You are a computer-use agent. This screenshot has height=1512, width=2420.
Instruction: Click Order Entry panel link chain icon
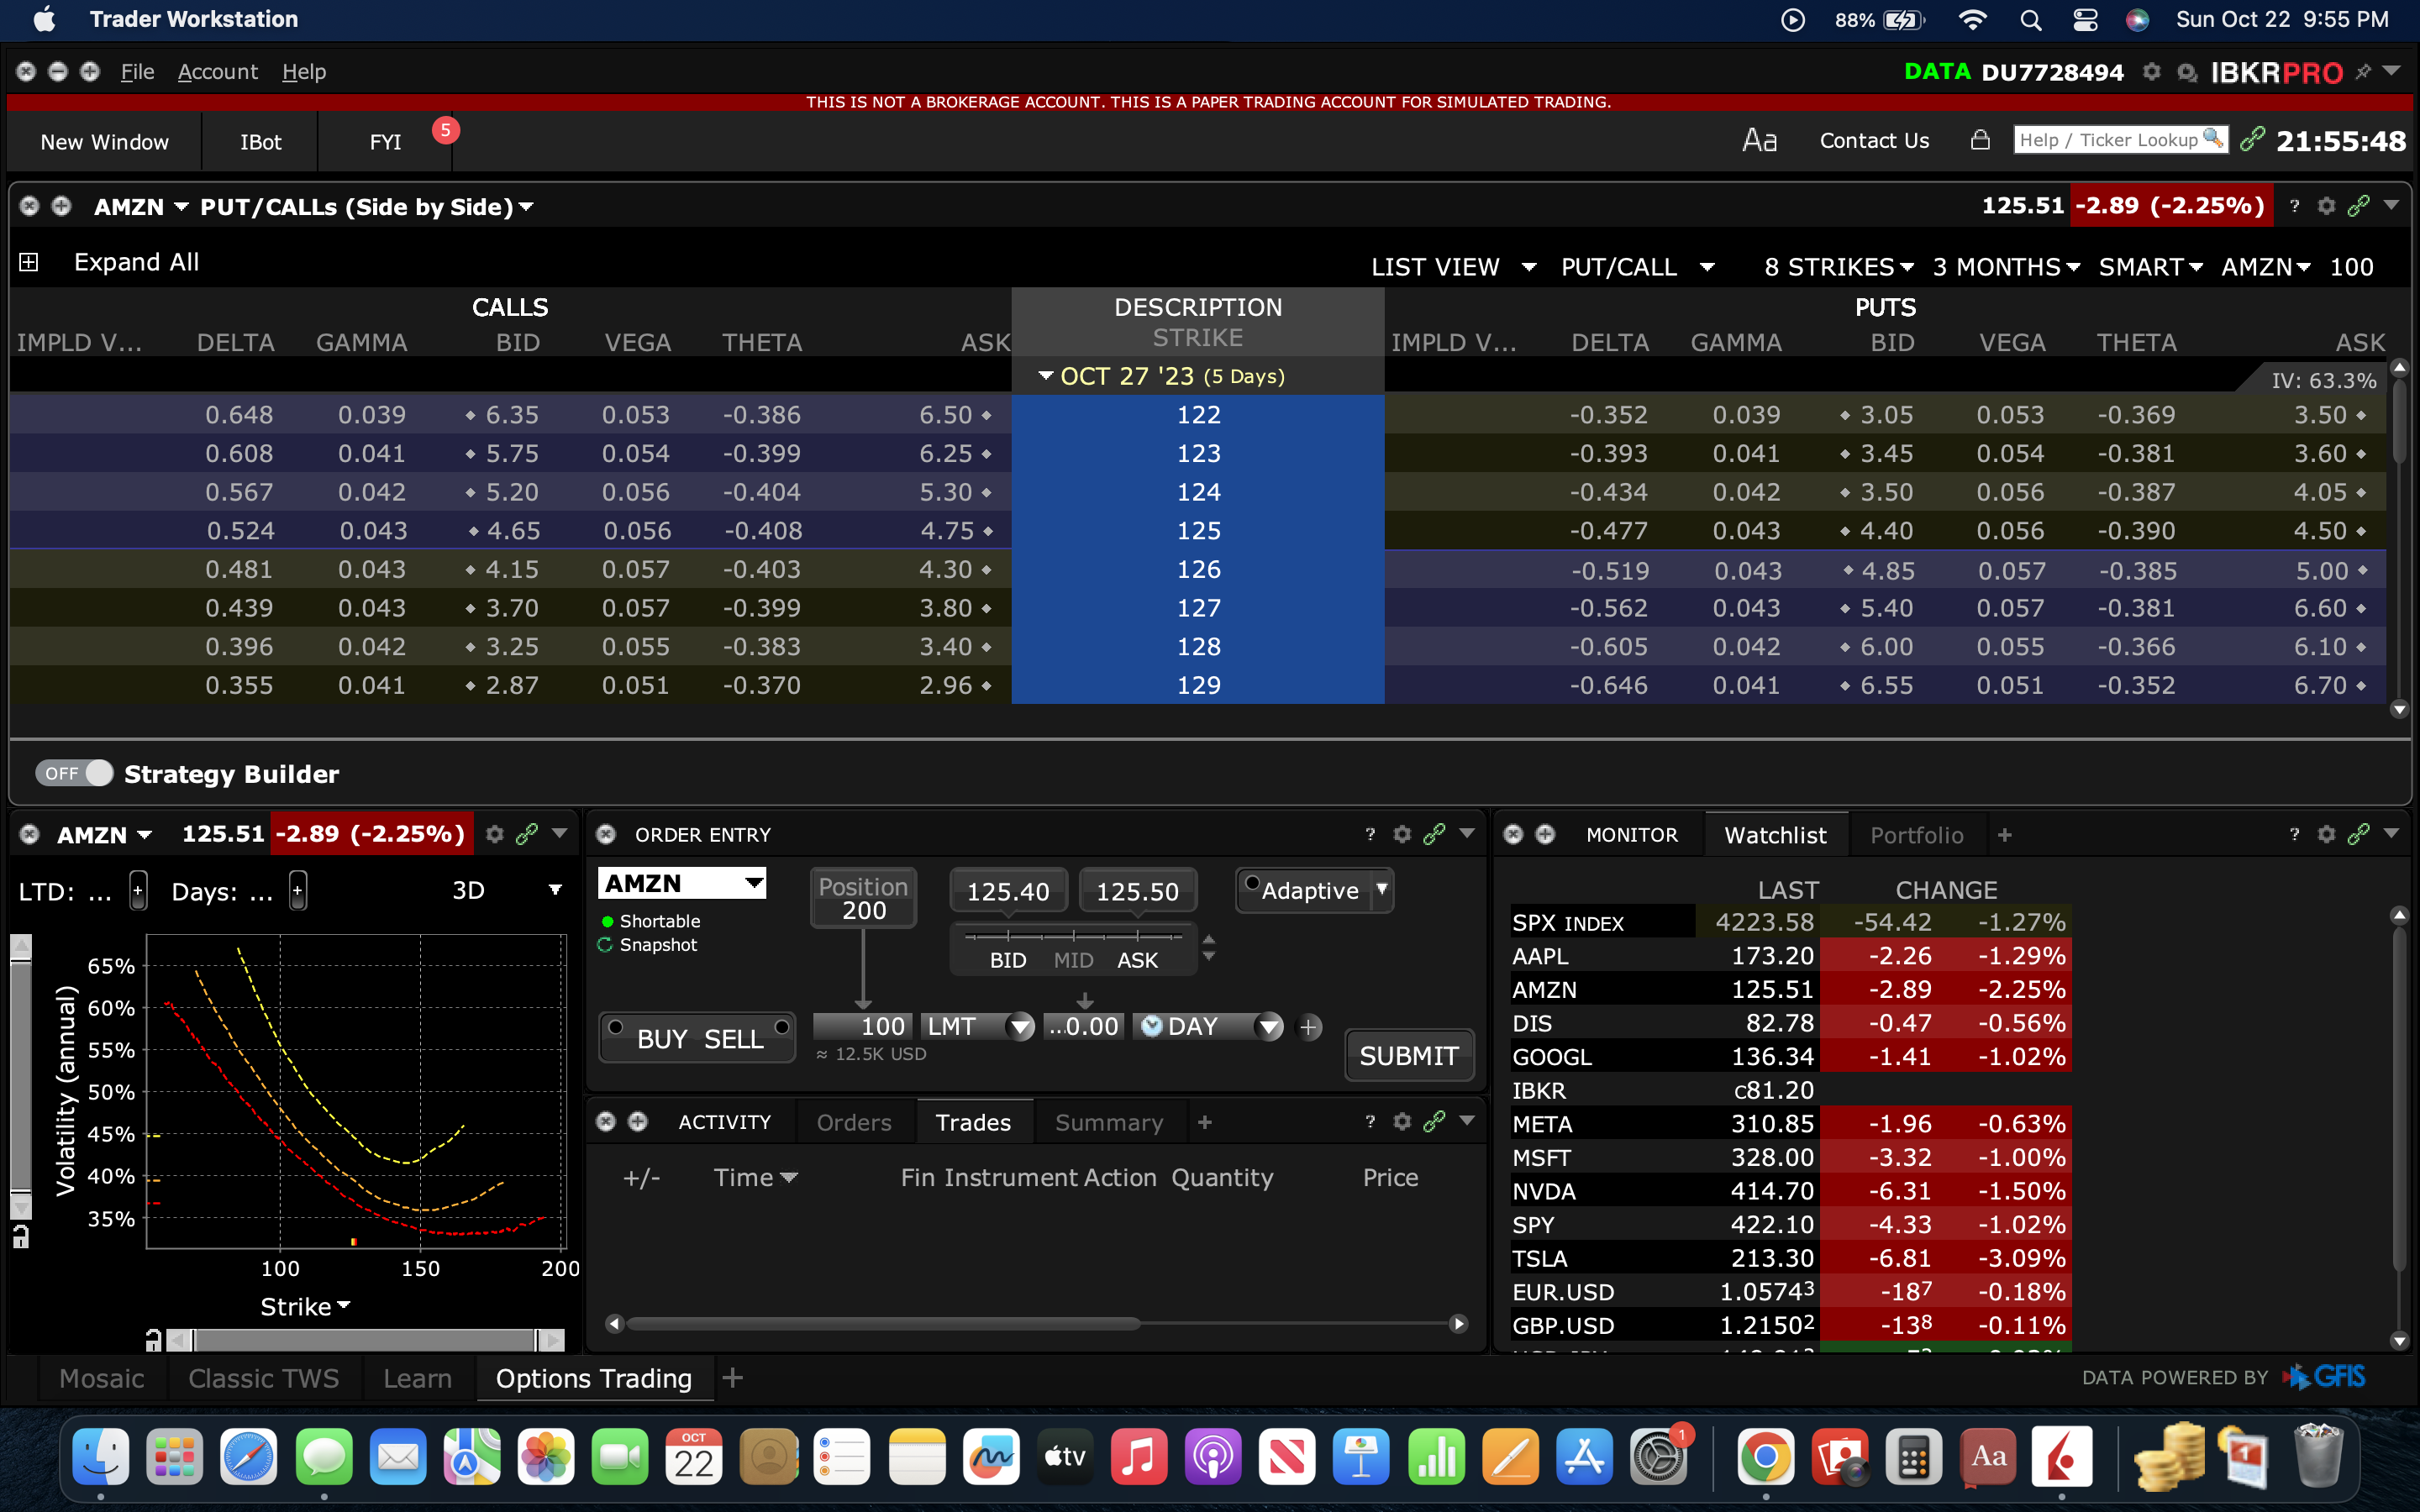(x=1434, y=834)
